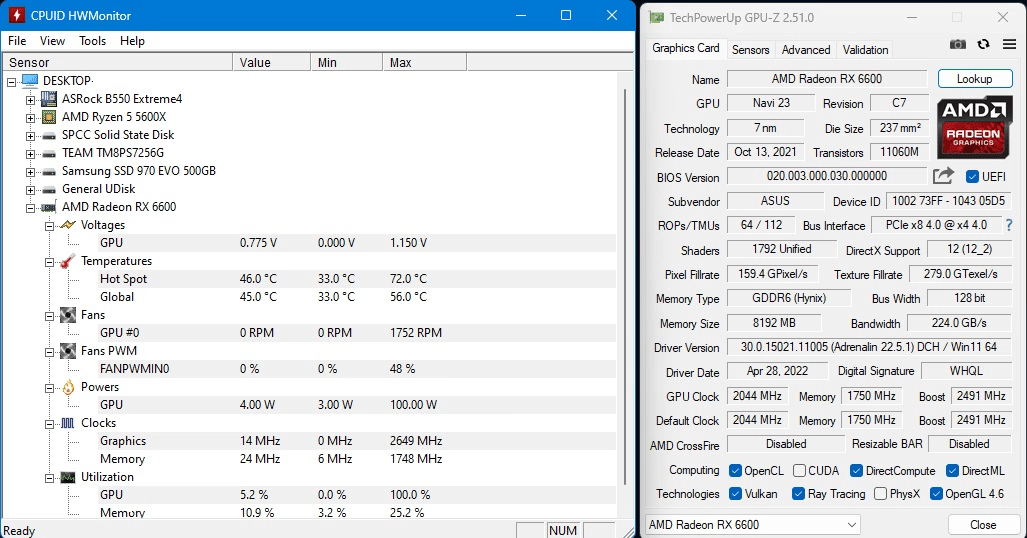Toggle OpenGL 4.6 checkbox
Image resolution: width=1027 pixels, height=538 pixels.
coord(936,493)
